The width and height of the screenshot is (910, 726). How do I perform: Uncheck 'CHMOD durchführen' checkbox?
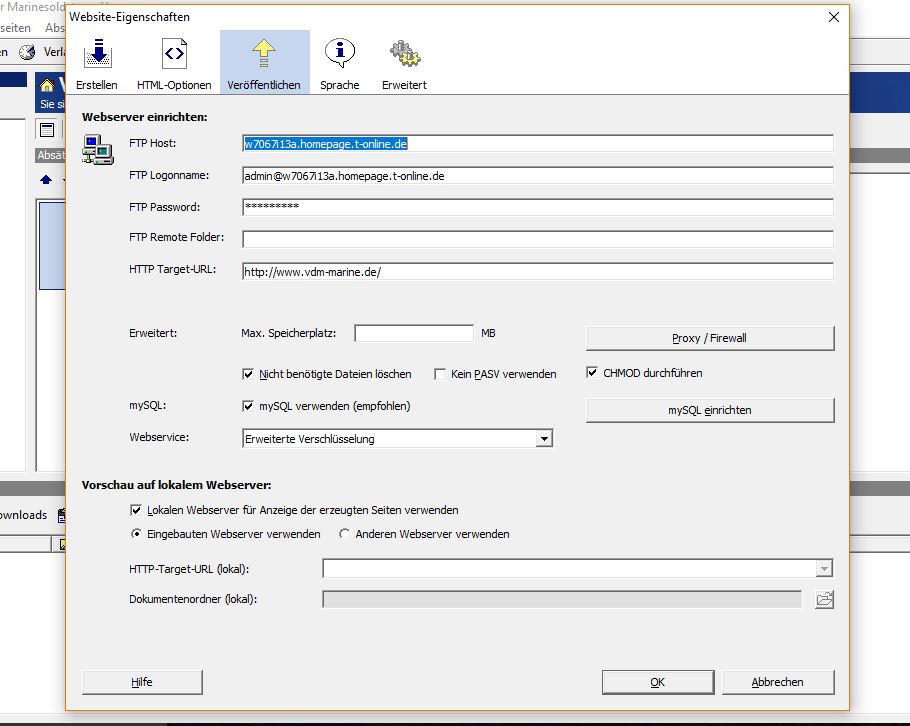(593, 373)
